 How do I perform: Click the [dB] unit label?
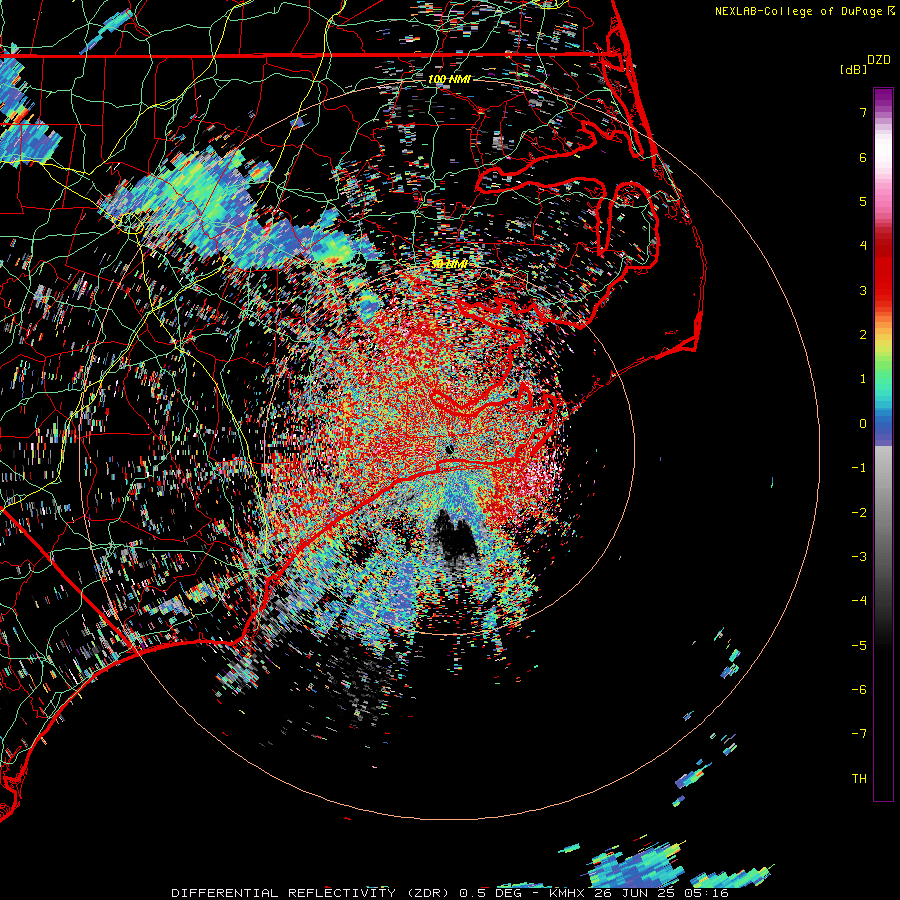tap(853, 69)
